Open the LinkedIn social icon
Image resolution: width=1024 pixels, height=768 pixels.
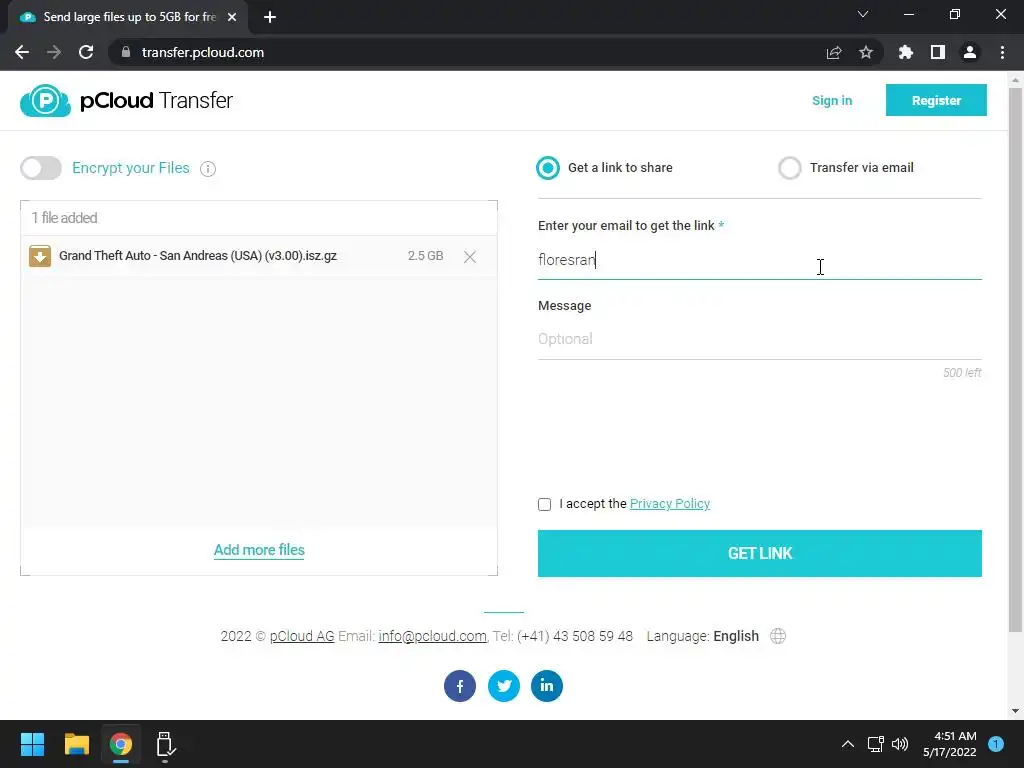(x=547, y=686)
